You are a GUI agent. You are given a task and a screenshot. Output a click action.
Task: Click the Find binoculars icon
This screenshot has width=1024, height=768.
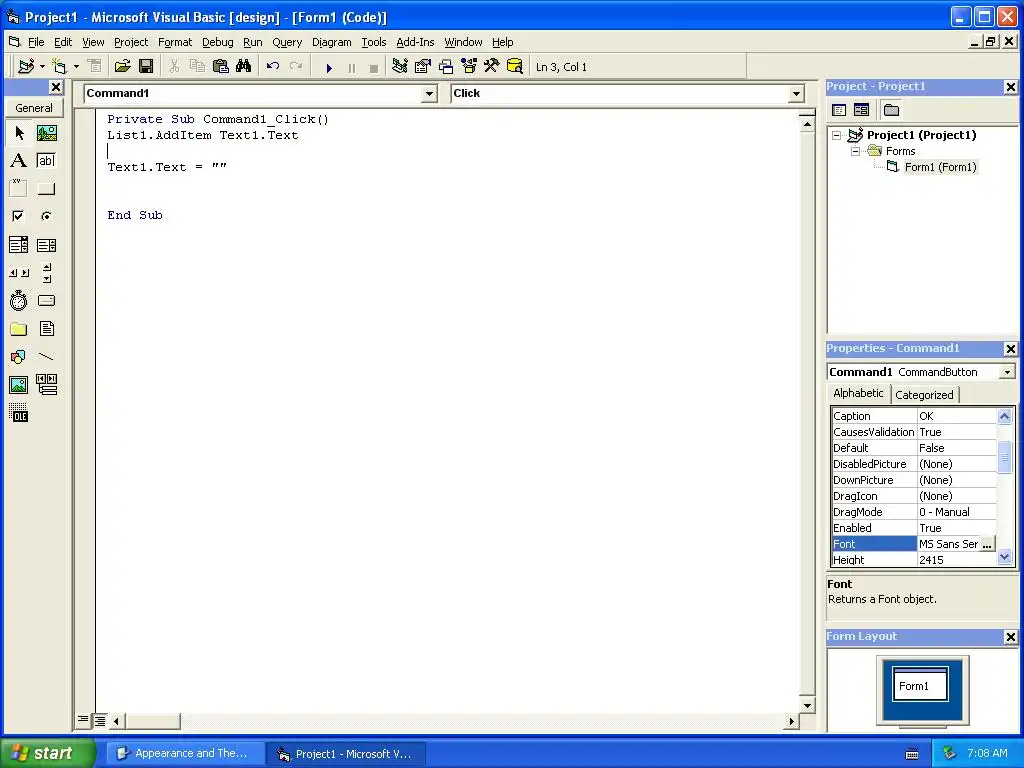(244, 67)
